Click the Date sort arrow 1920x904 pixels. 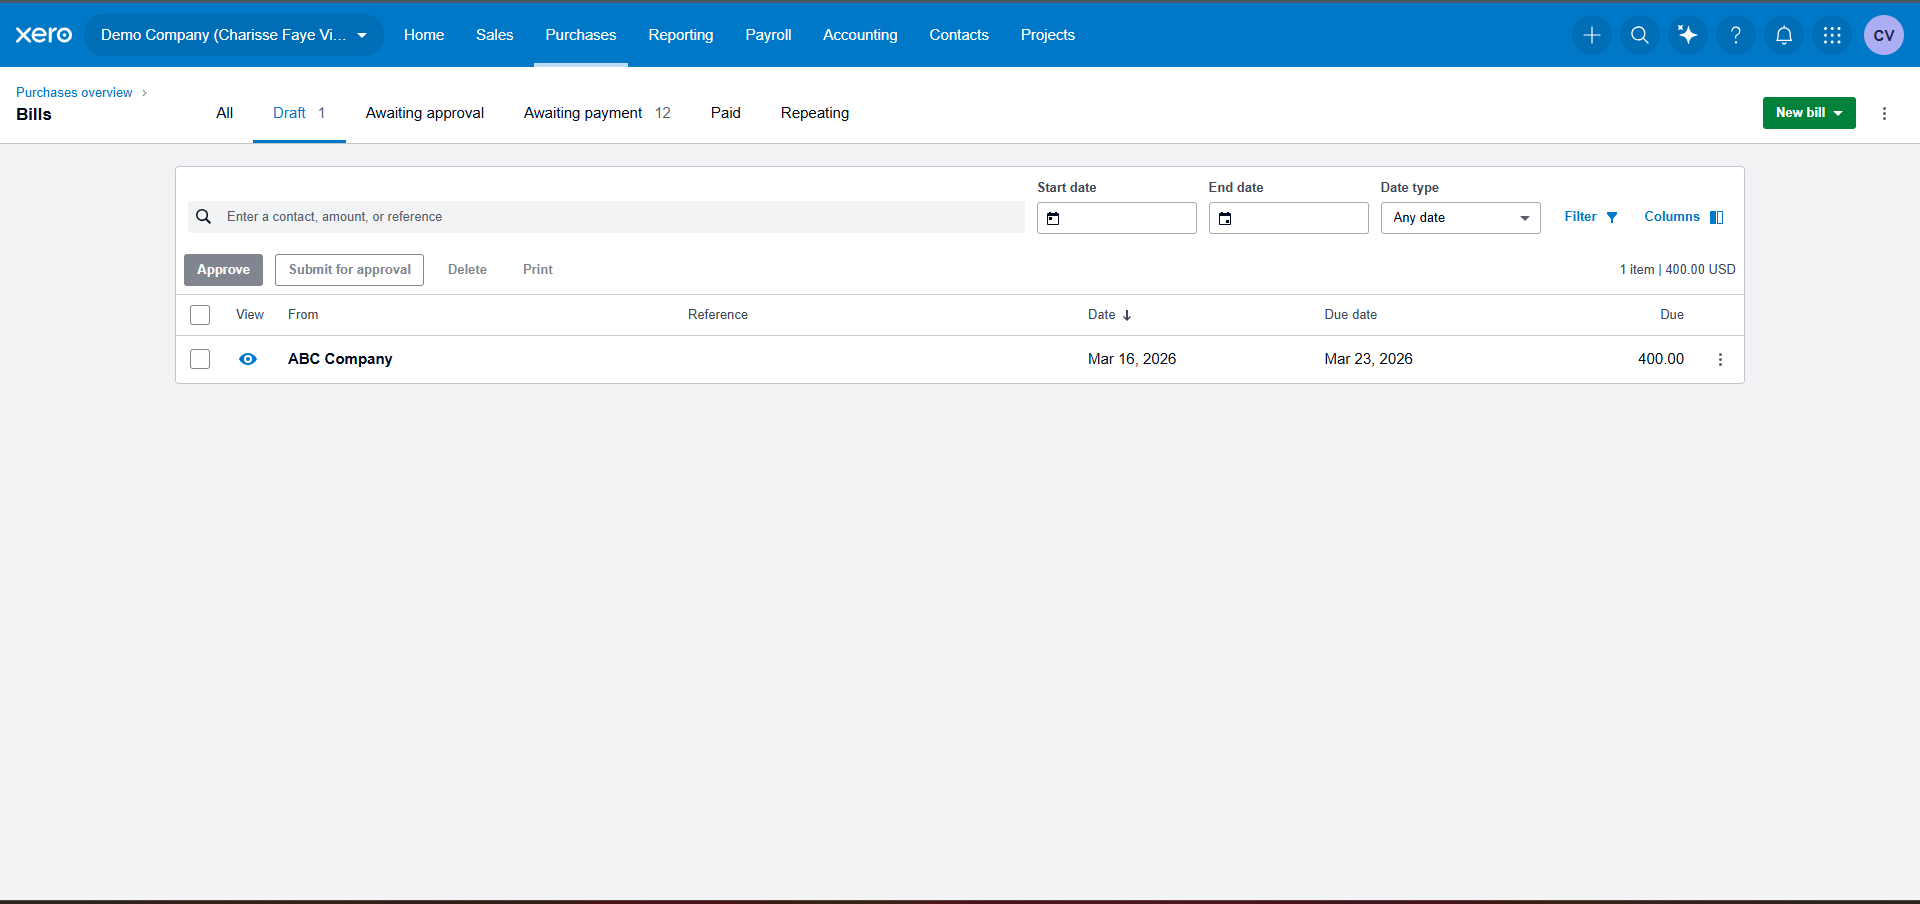click(1127, 315)
